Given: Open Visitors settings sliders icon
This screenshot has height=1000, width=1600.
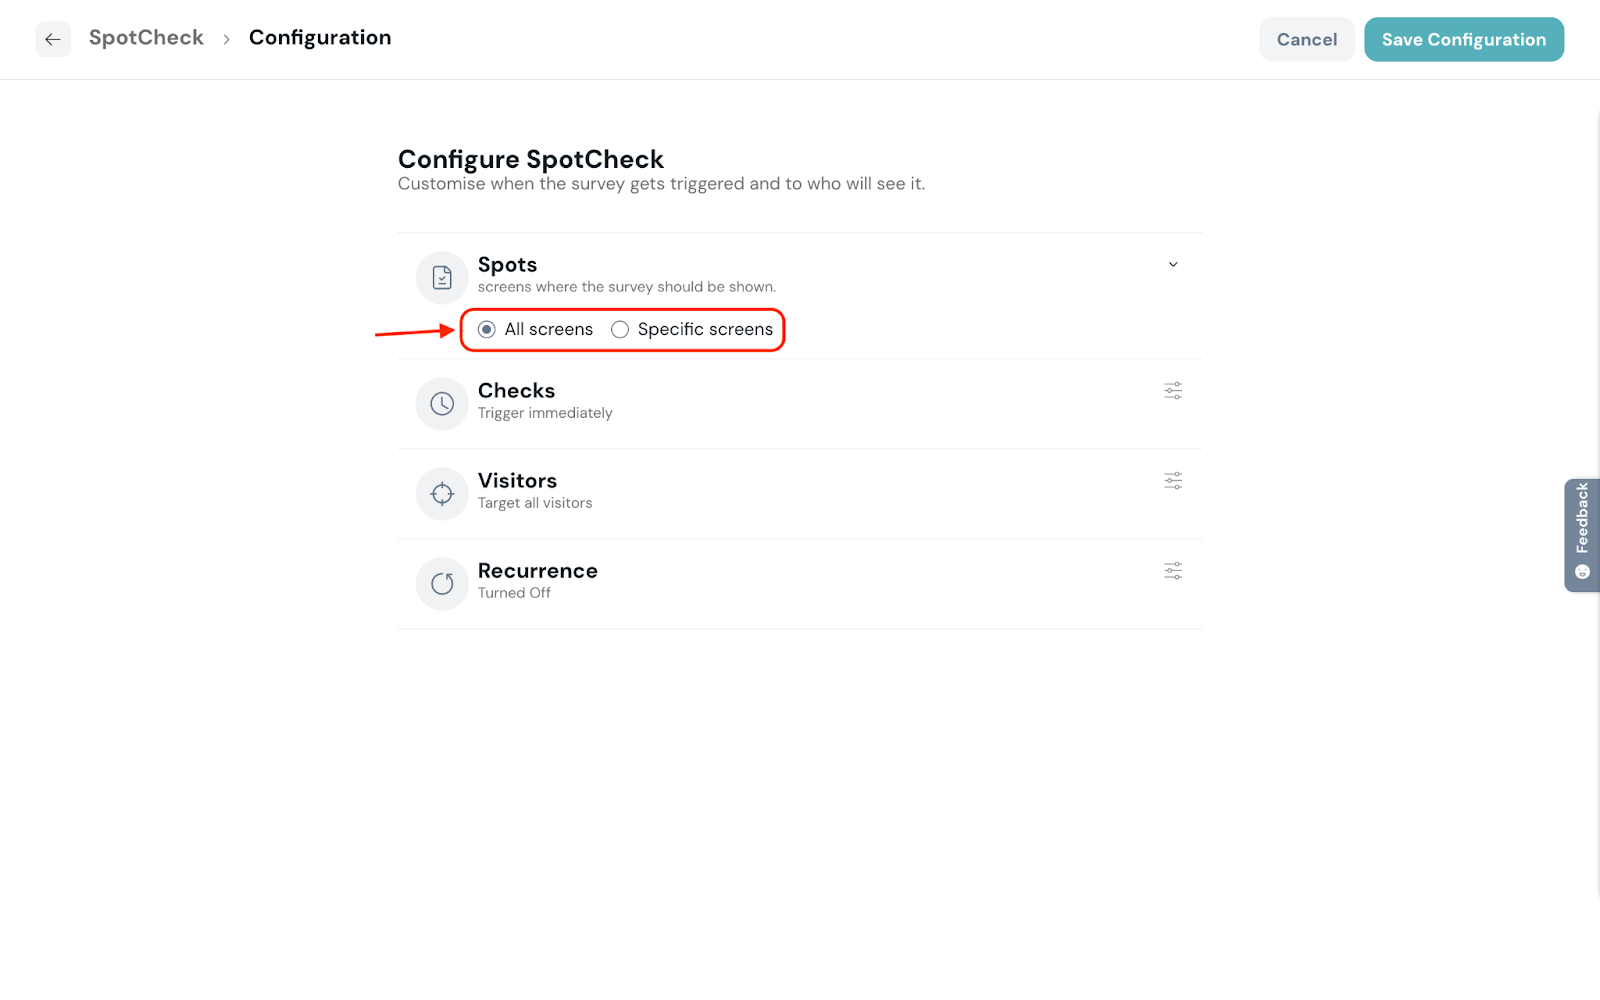Looking at the screenshot, I should pyautogui.click(x=1173, y=481).
